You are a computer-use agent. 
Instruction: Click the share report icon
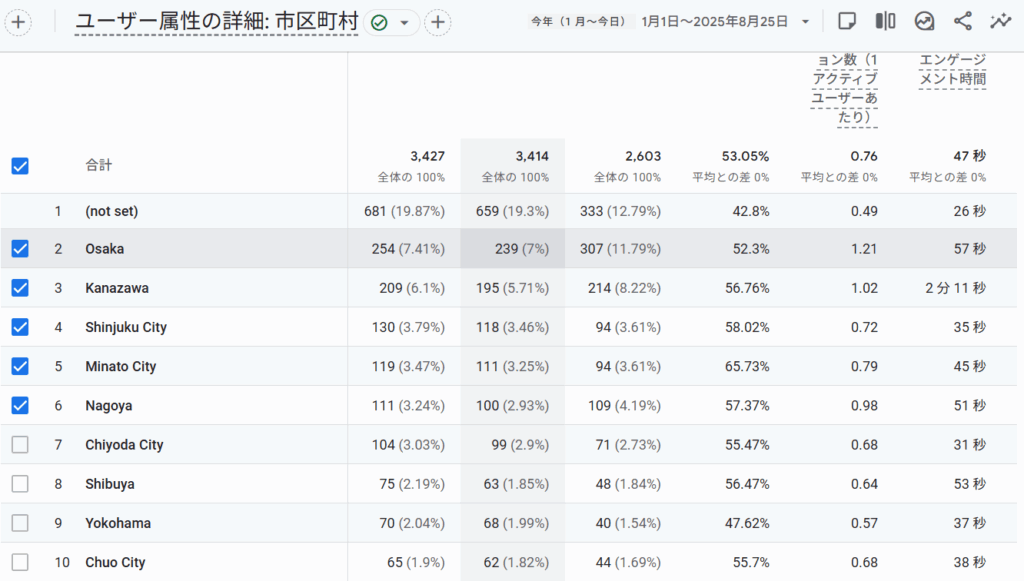[962, 21]
